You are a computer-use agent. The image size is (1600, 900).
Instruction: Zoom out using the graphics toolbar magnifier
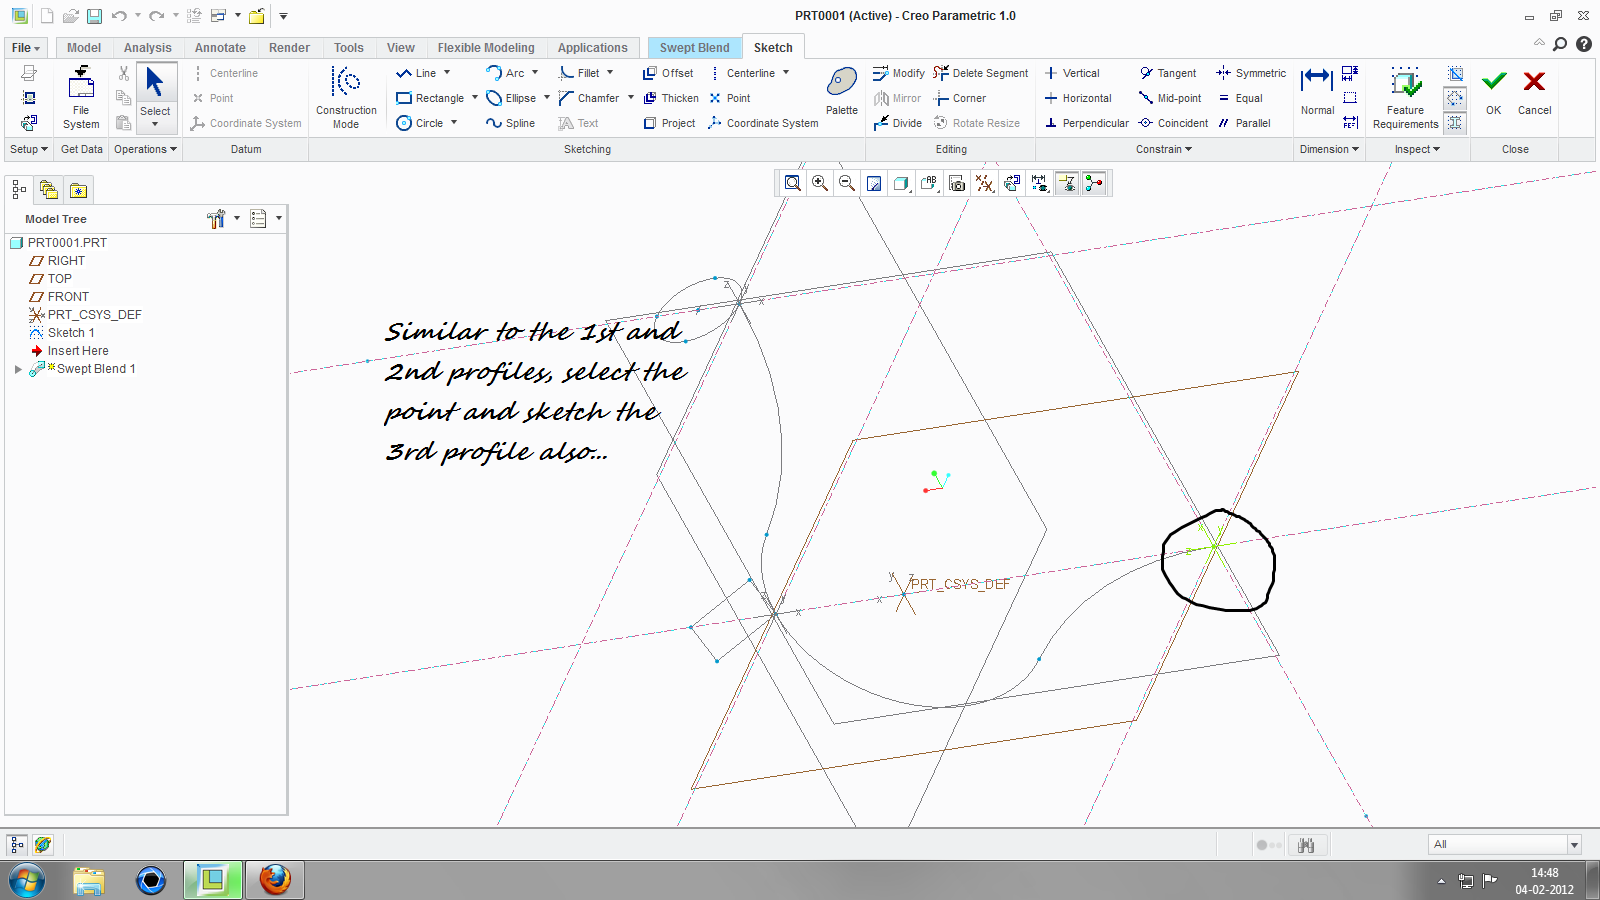pos(847,183)
